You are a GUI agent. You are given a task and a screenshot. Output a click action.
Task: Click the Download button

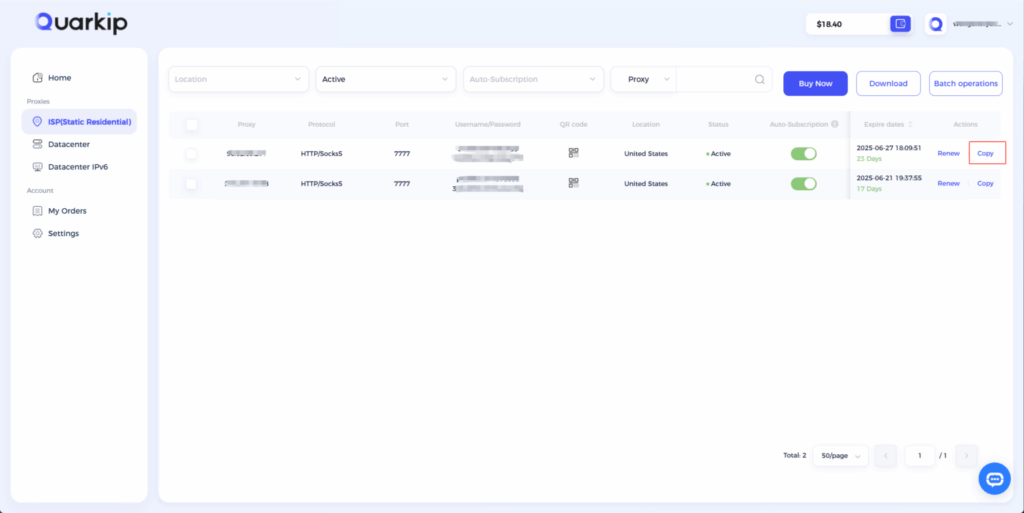888,84
